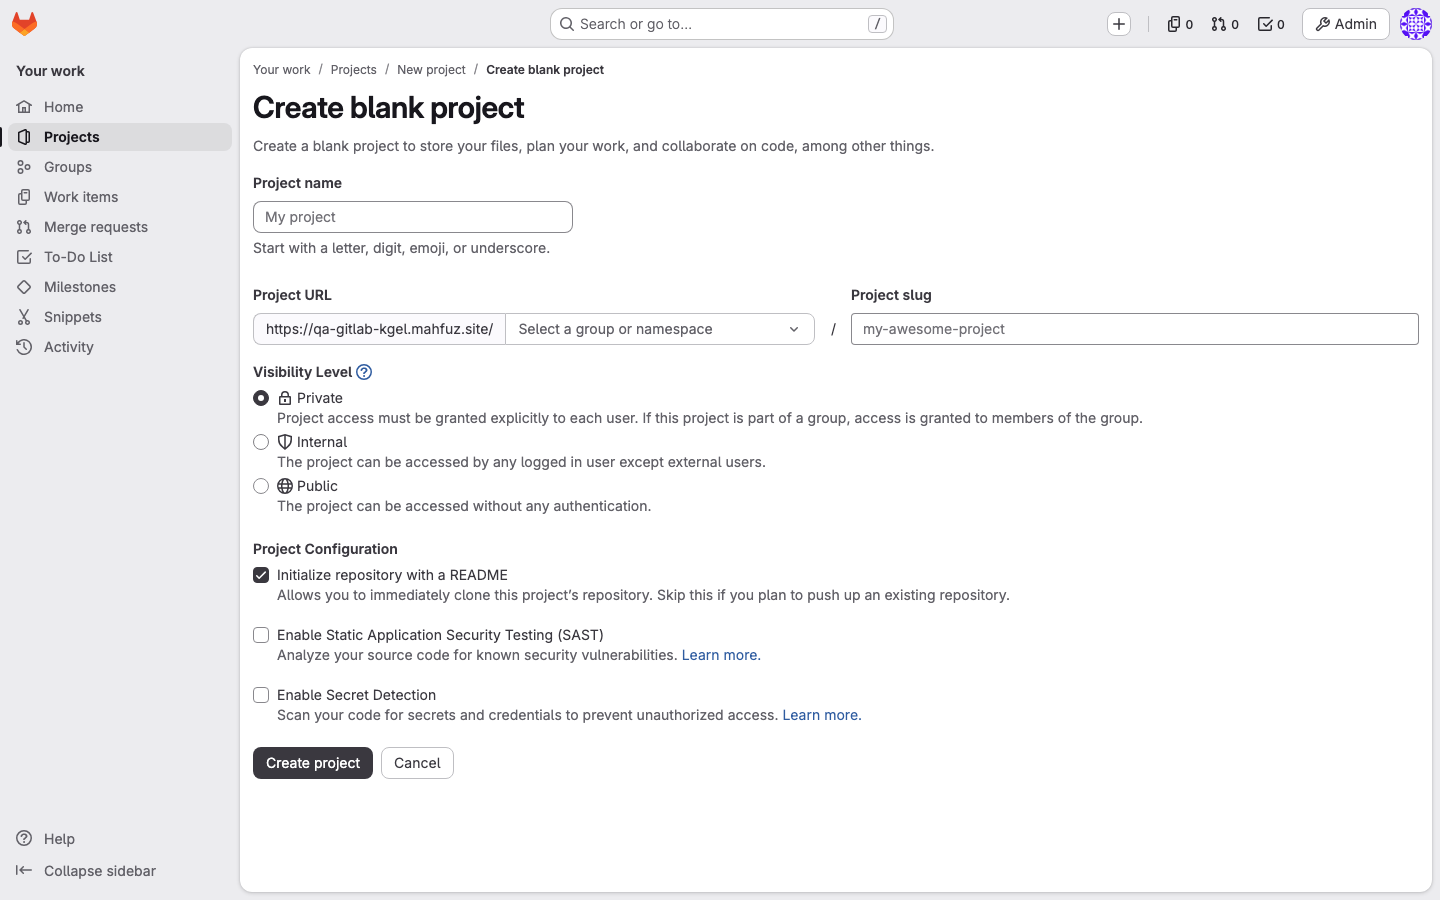Open assigned issues counter icon
The width and height of the screenshot is (1440, 900).
1180,24
